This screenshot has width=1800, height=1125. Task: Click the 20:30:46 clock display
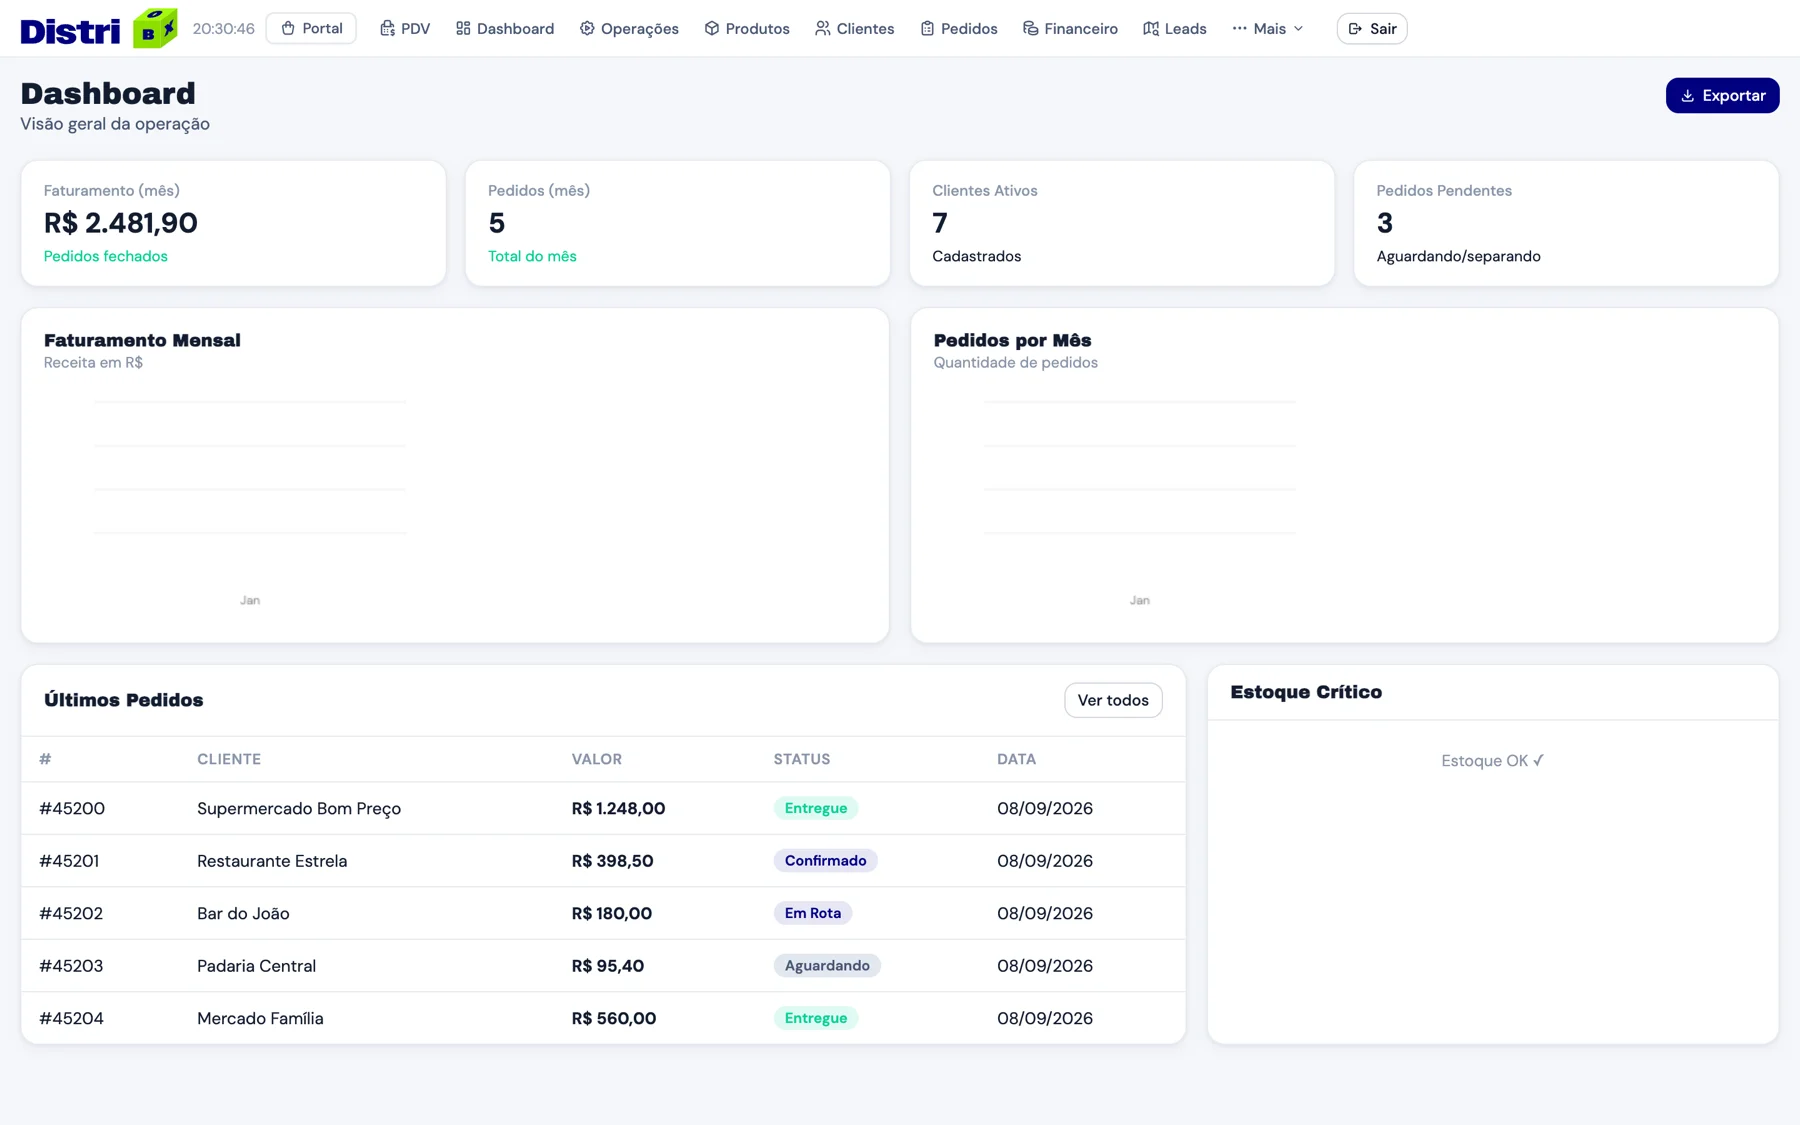click(223, 28)
